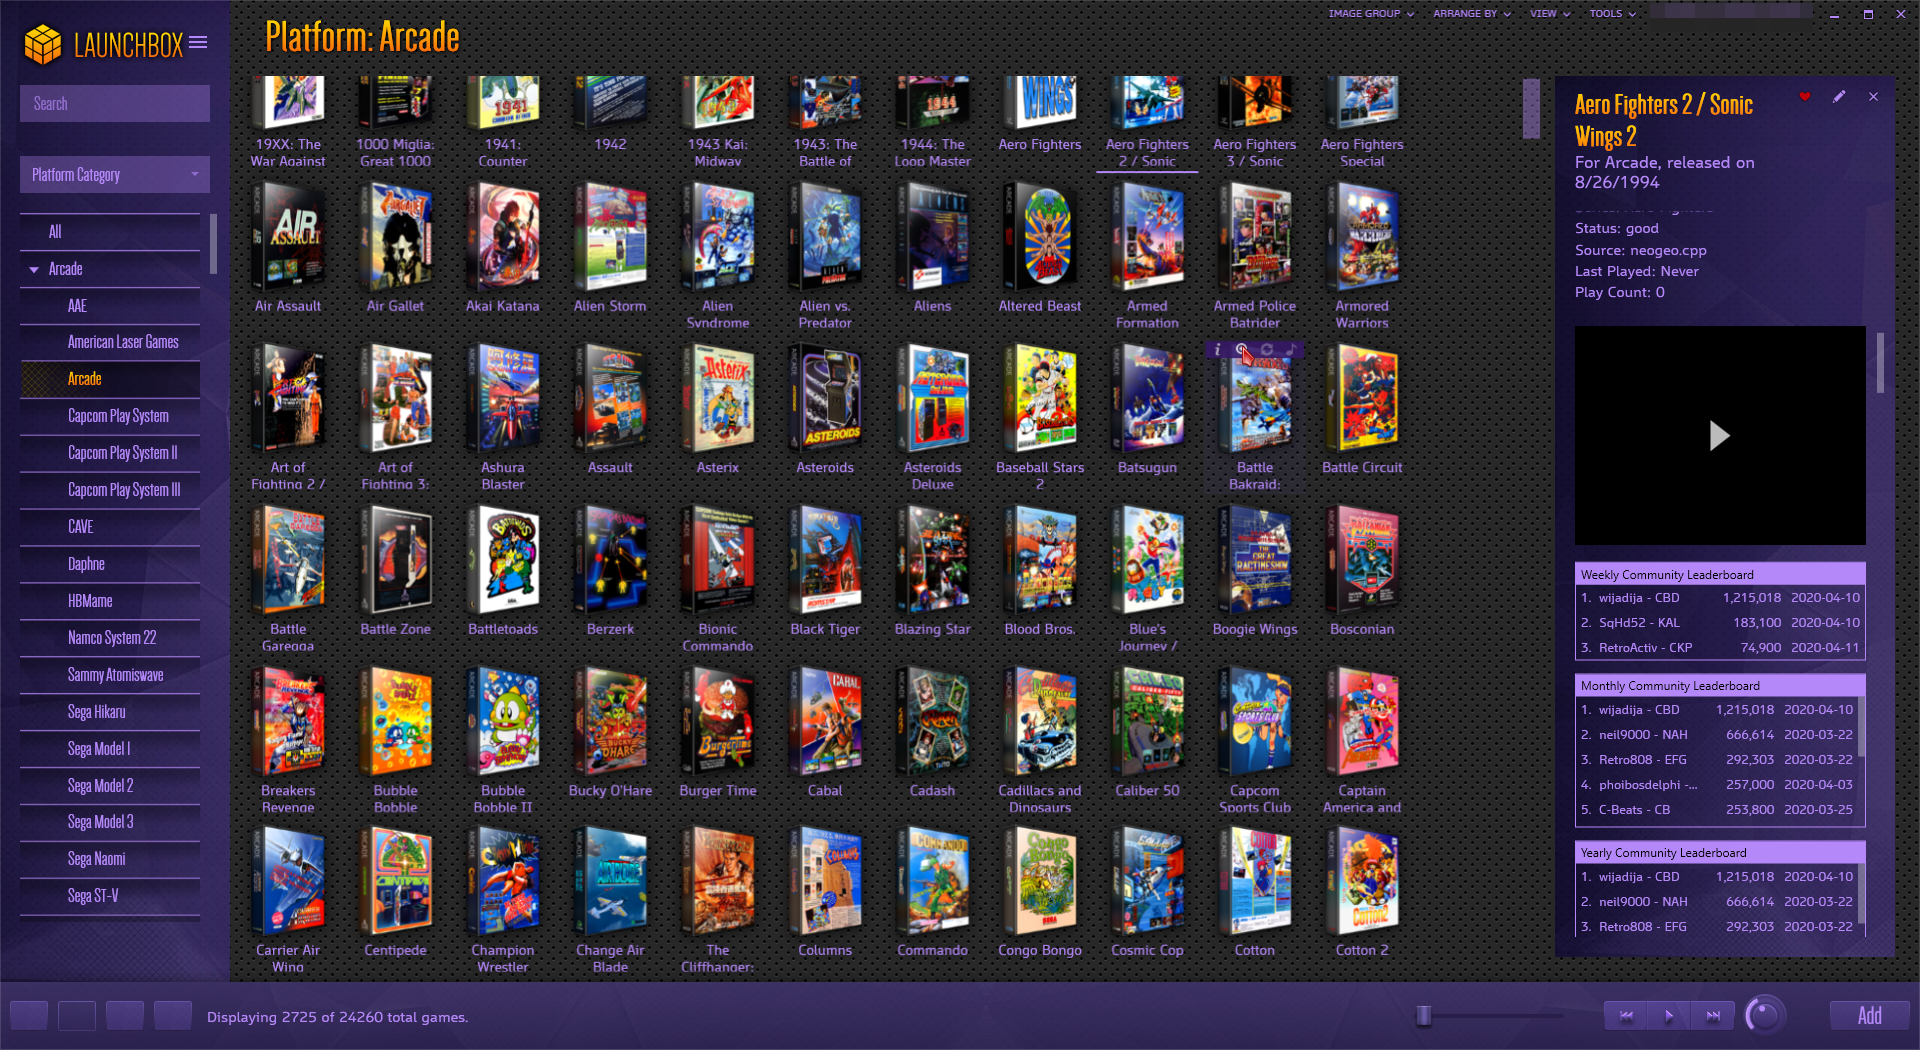Click Monthly Community Leaderboard header
This screenshot has height=1050, width=1920.
pyautogui.click(x=1720, y=685)
